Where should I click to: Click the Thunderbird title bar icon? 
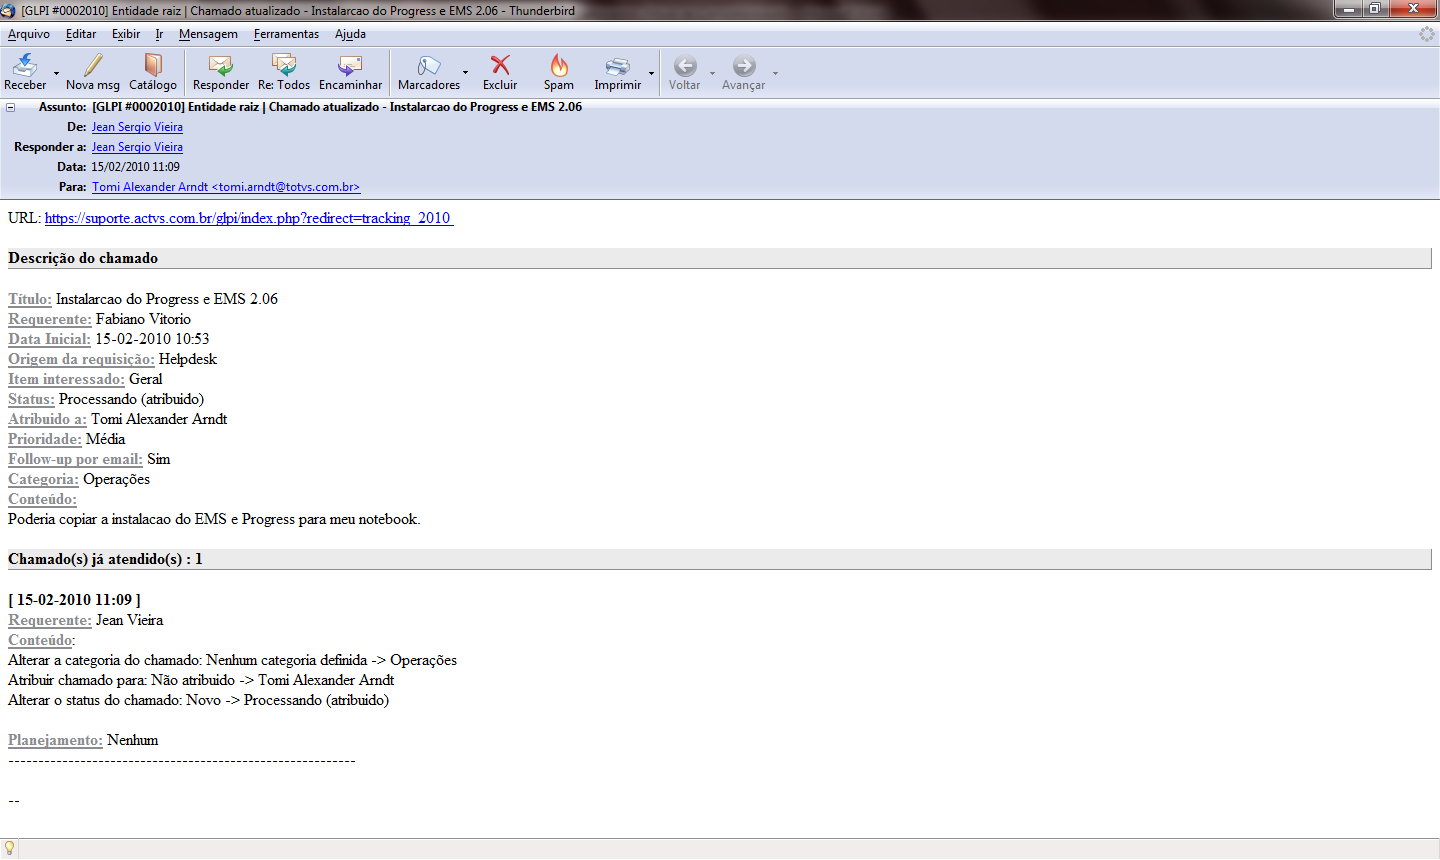[x=8, y=10]
